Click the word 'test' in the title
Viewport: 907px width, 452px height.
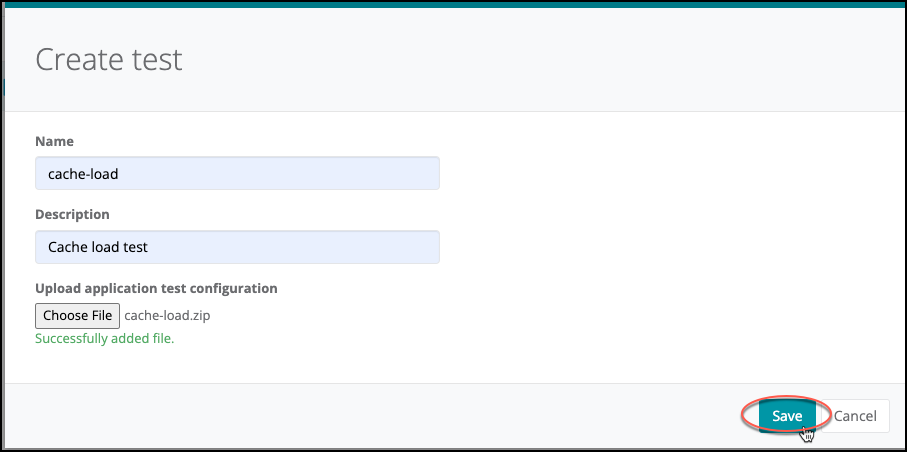click(157, 59)
